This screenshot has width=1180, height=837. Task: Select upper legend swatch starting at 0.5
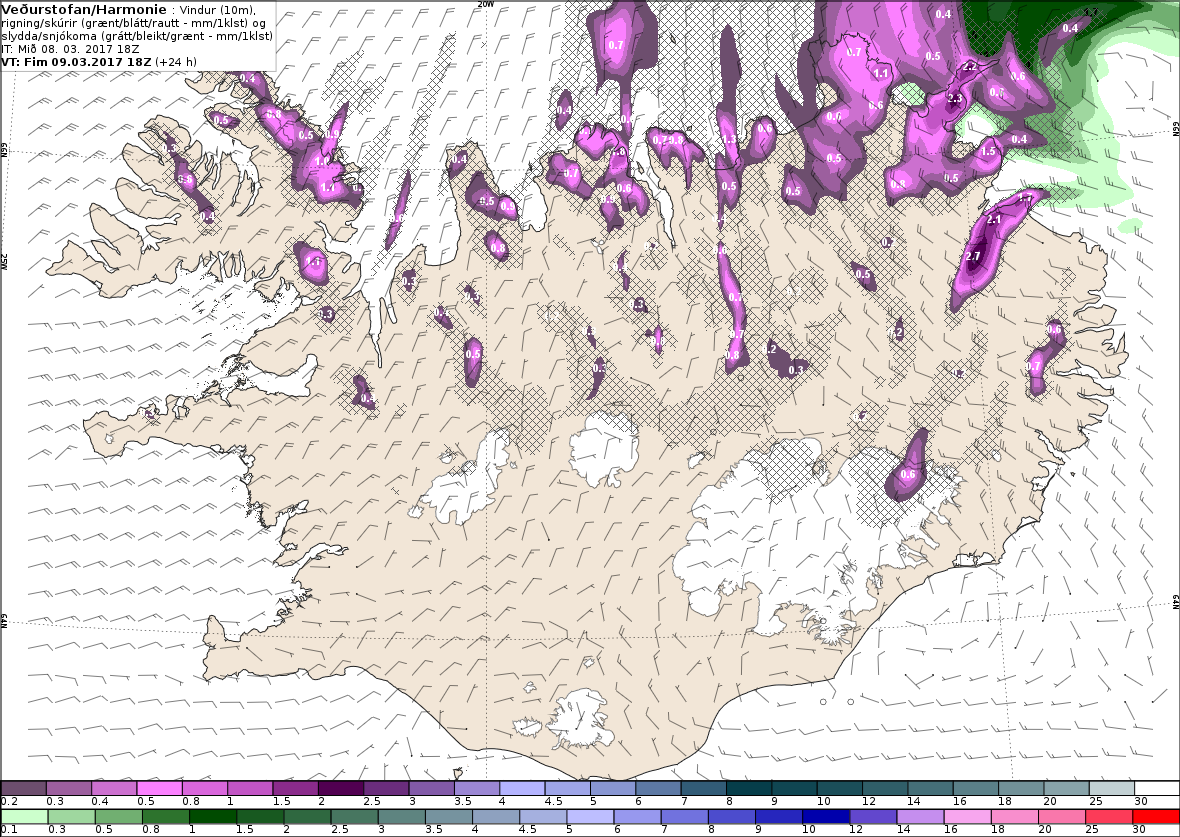pyautogui.click(x=160, y=789)
